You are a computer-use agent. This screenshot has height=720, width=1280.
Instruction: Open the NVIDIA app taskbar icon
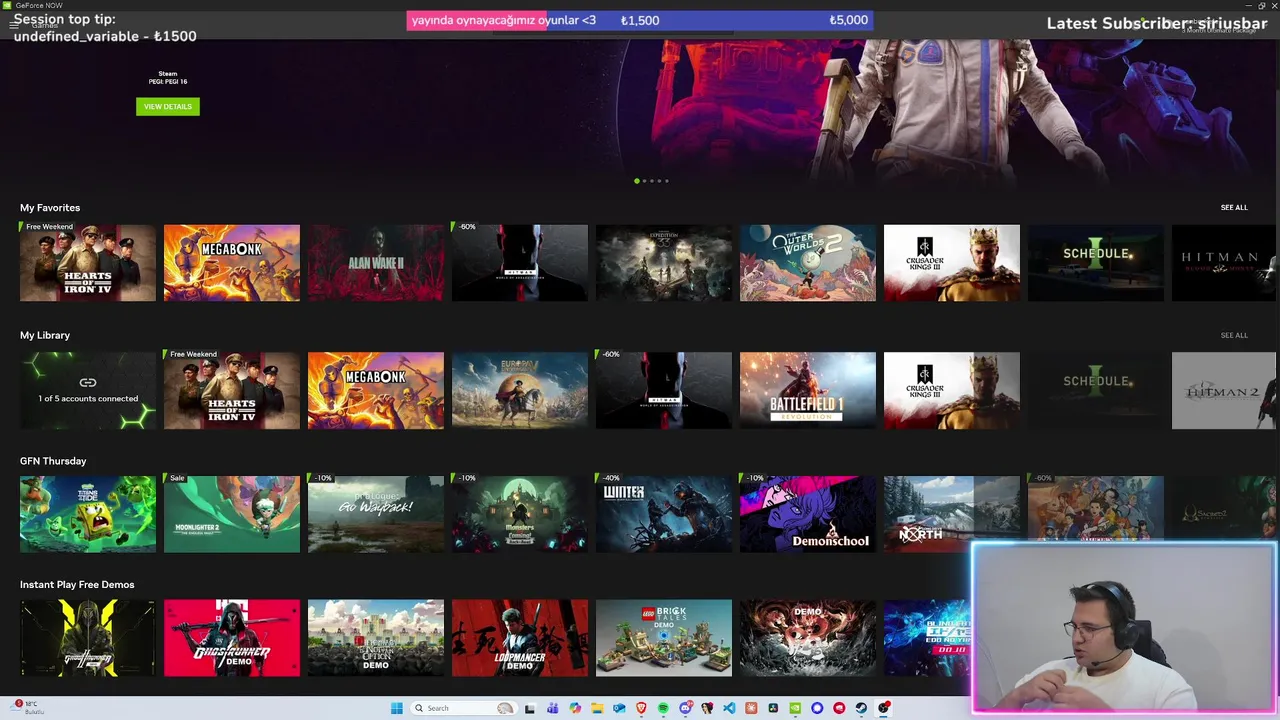795,708
